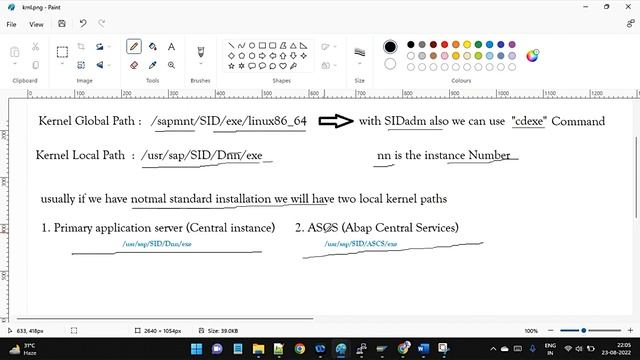The image size is (640, 360).
Task: Open Google Chrome from taskbar
Action: coord(300,349)
